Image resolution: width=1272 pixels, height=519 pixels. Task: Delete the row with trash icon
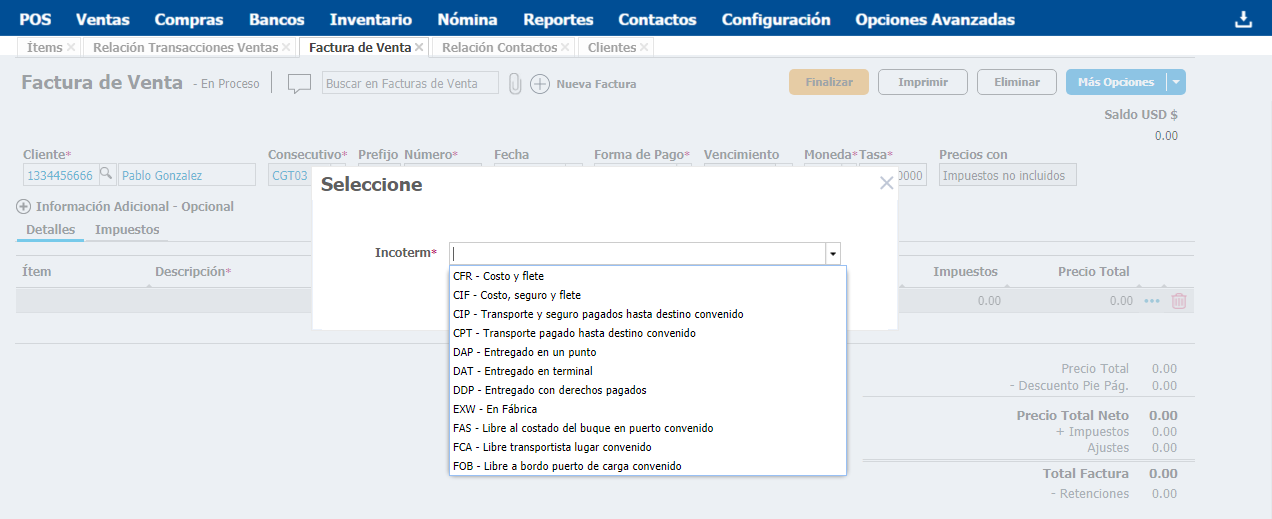click(1179, 300)
